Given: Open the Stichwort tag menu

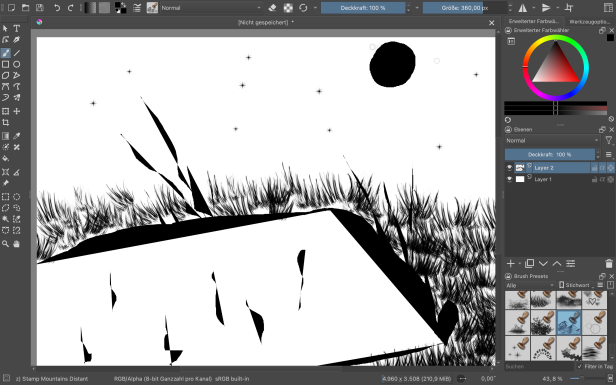Looking at the screenshot, I should [x=577, y=285].
